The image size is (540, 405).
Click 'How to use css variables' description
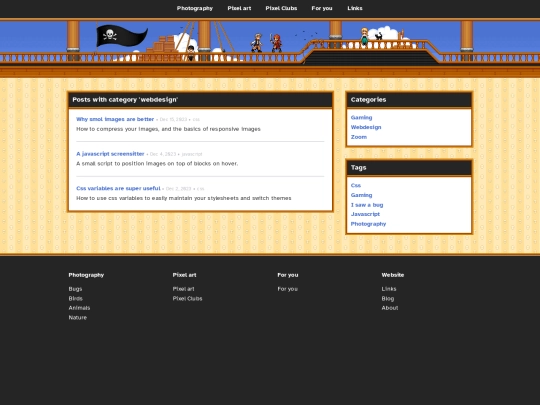click(x=184, y=198)
